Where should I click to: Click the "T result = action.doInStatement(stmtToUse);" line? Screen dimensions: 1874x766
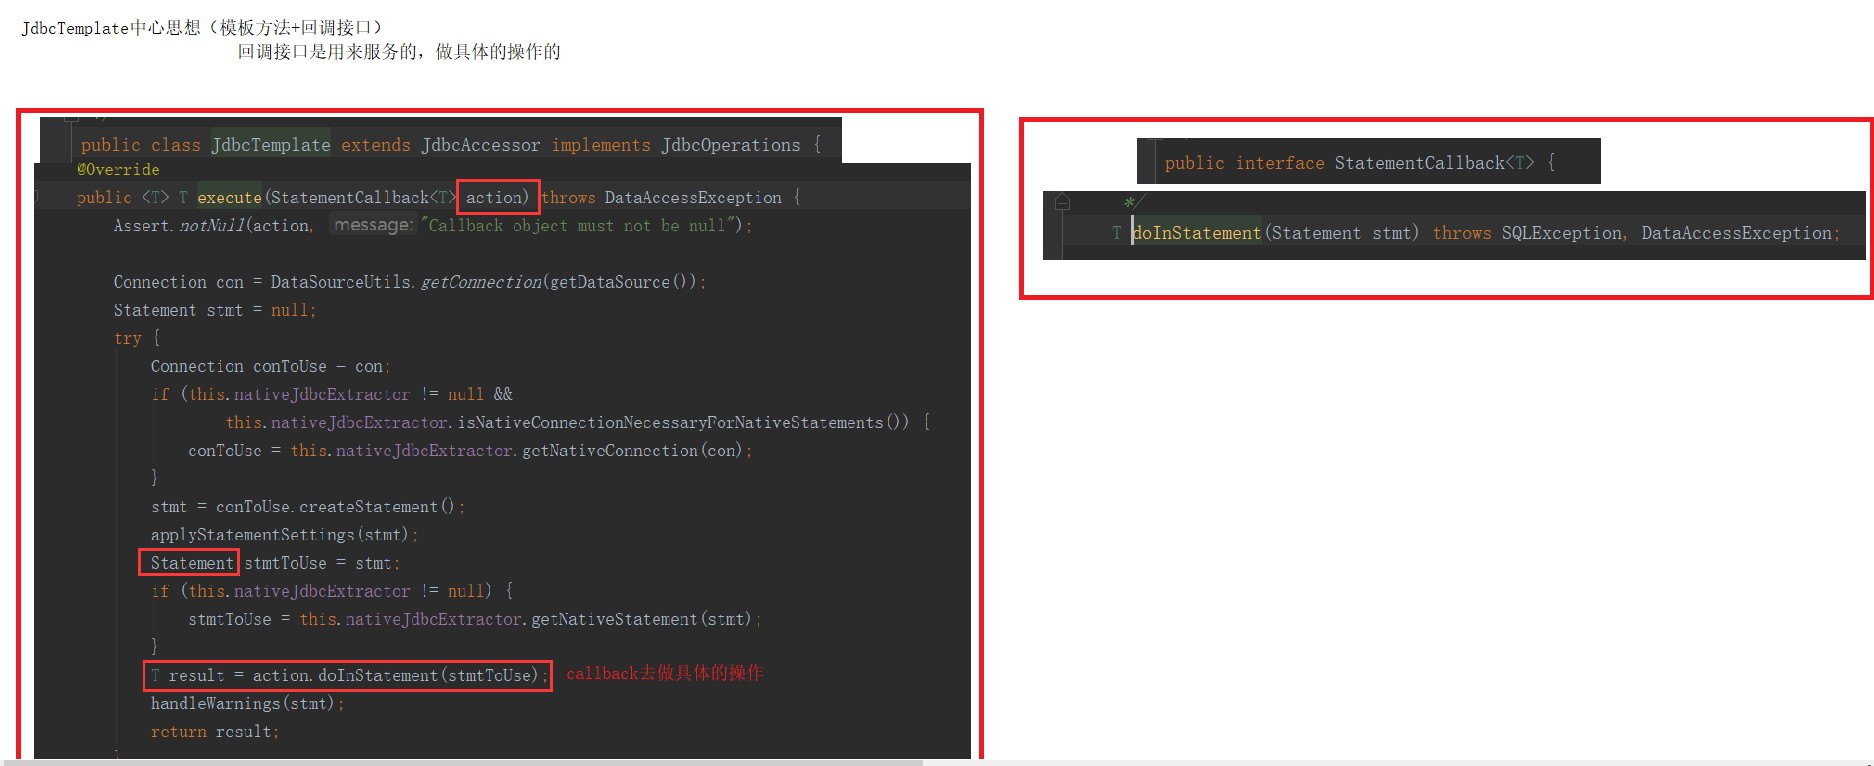pos(348,676)
